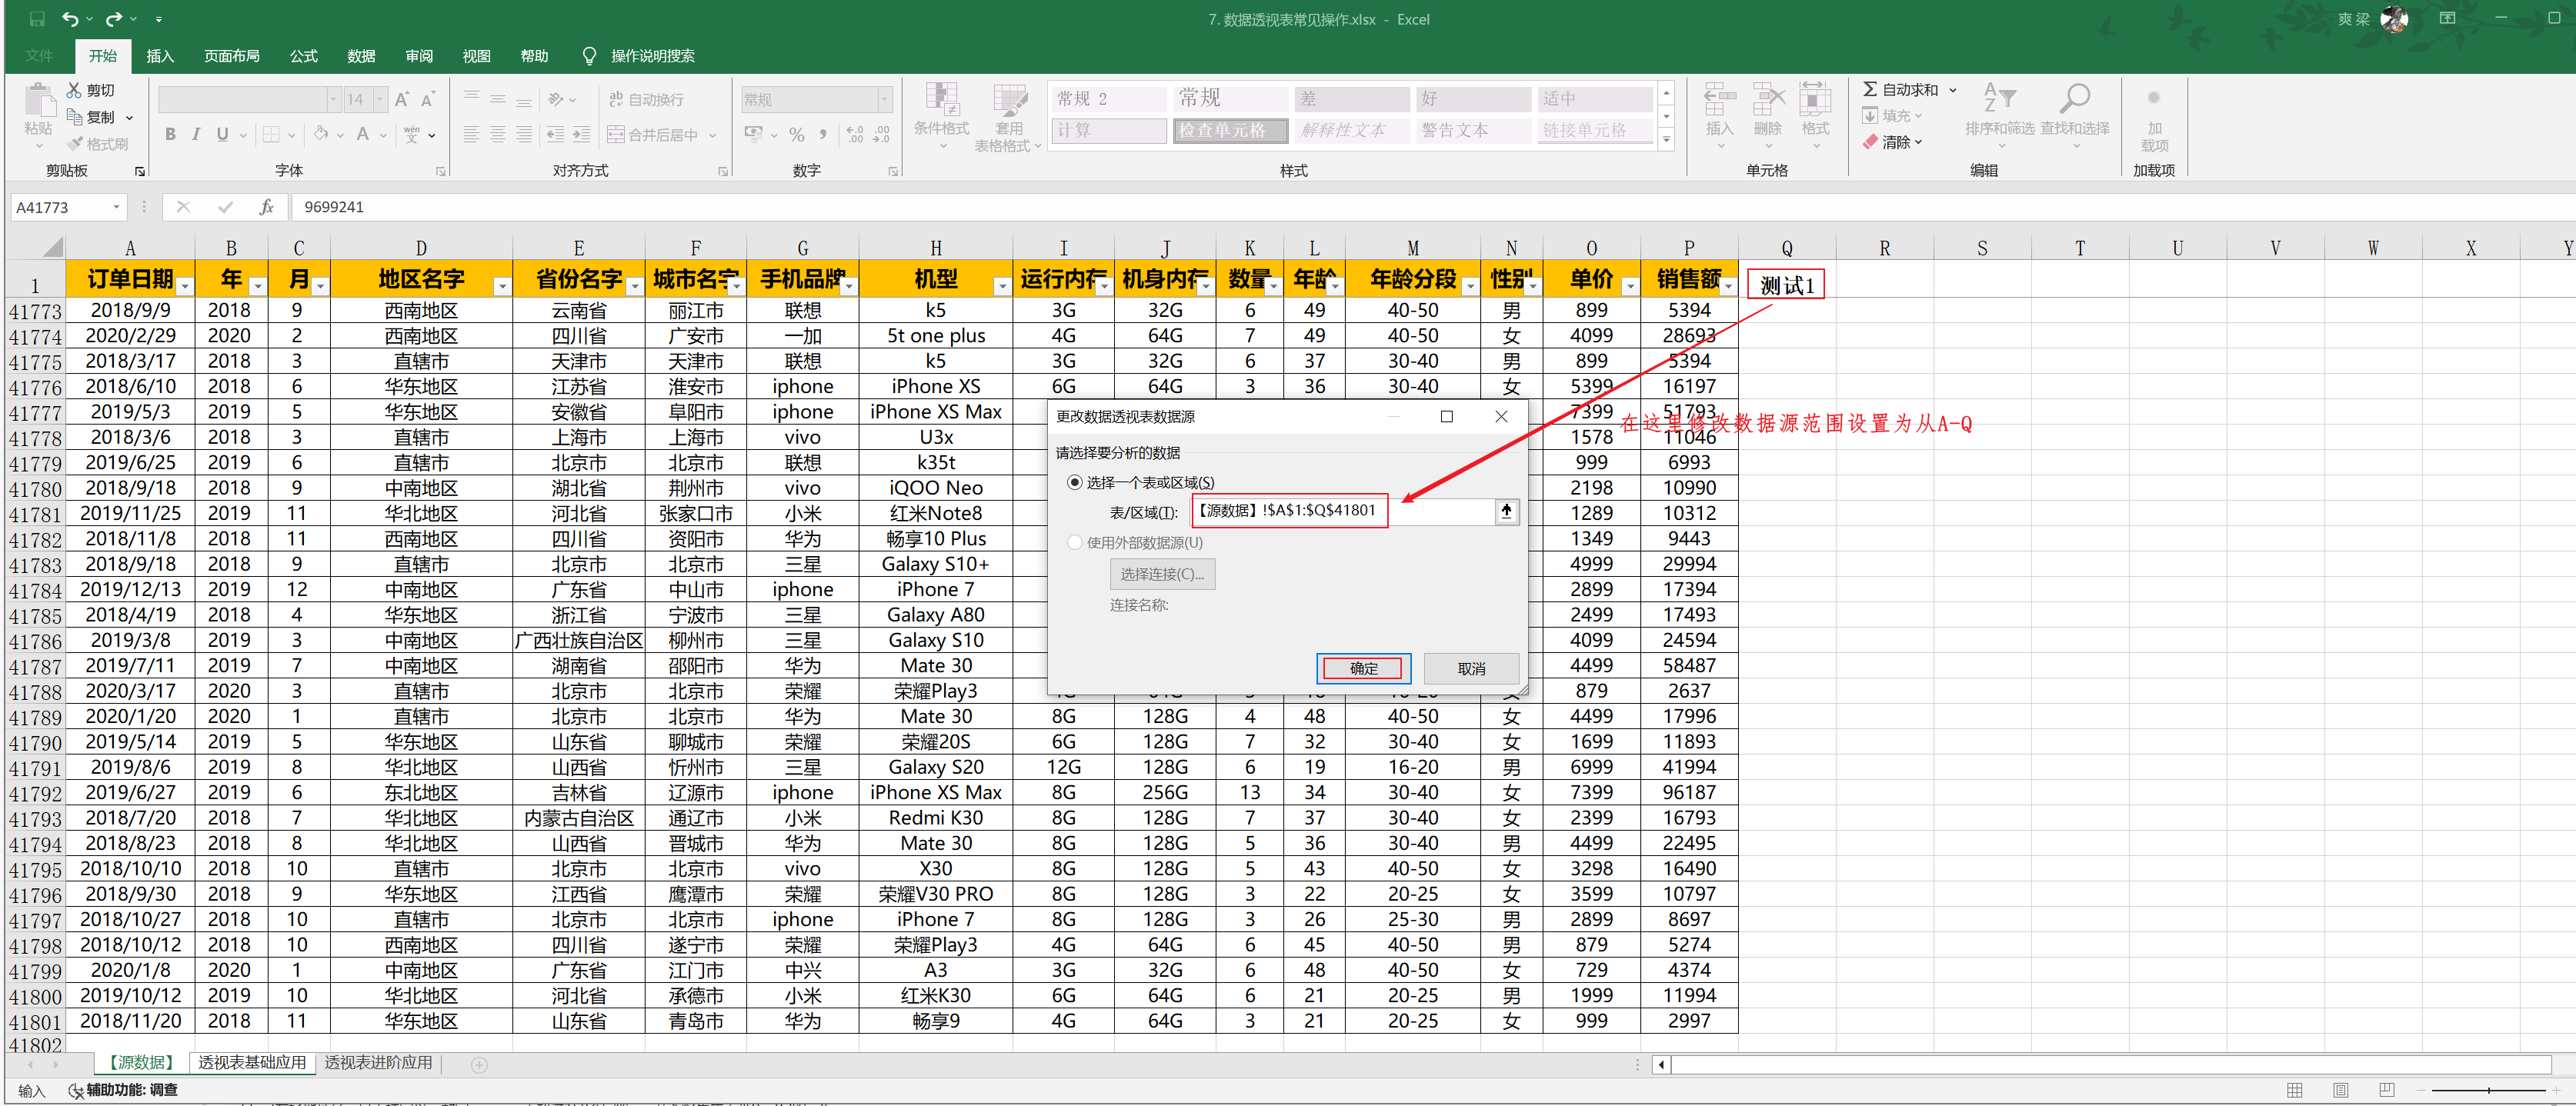This screenshot has height=1106, width=2576.
Task: Click the 剪切 scissors icon
Action: pos(74,90)
